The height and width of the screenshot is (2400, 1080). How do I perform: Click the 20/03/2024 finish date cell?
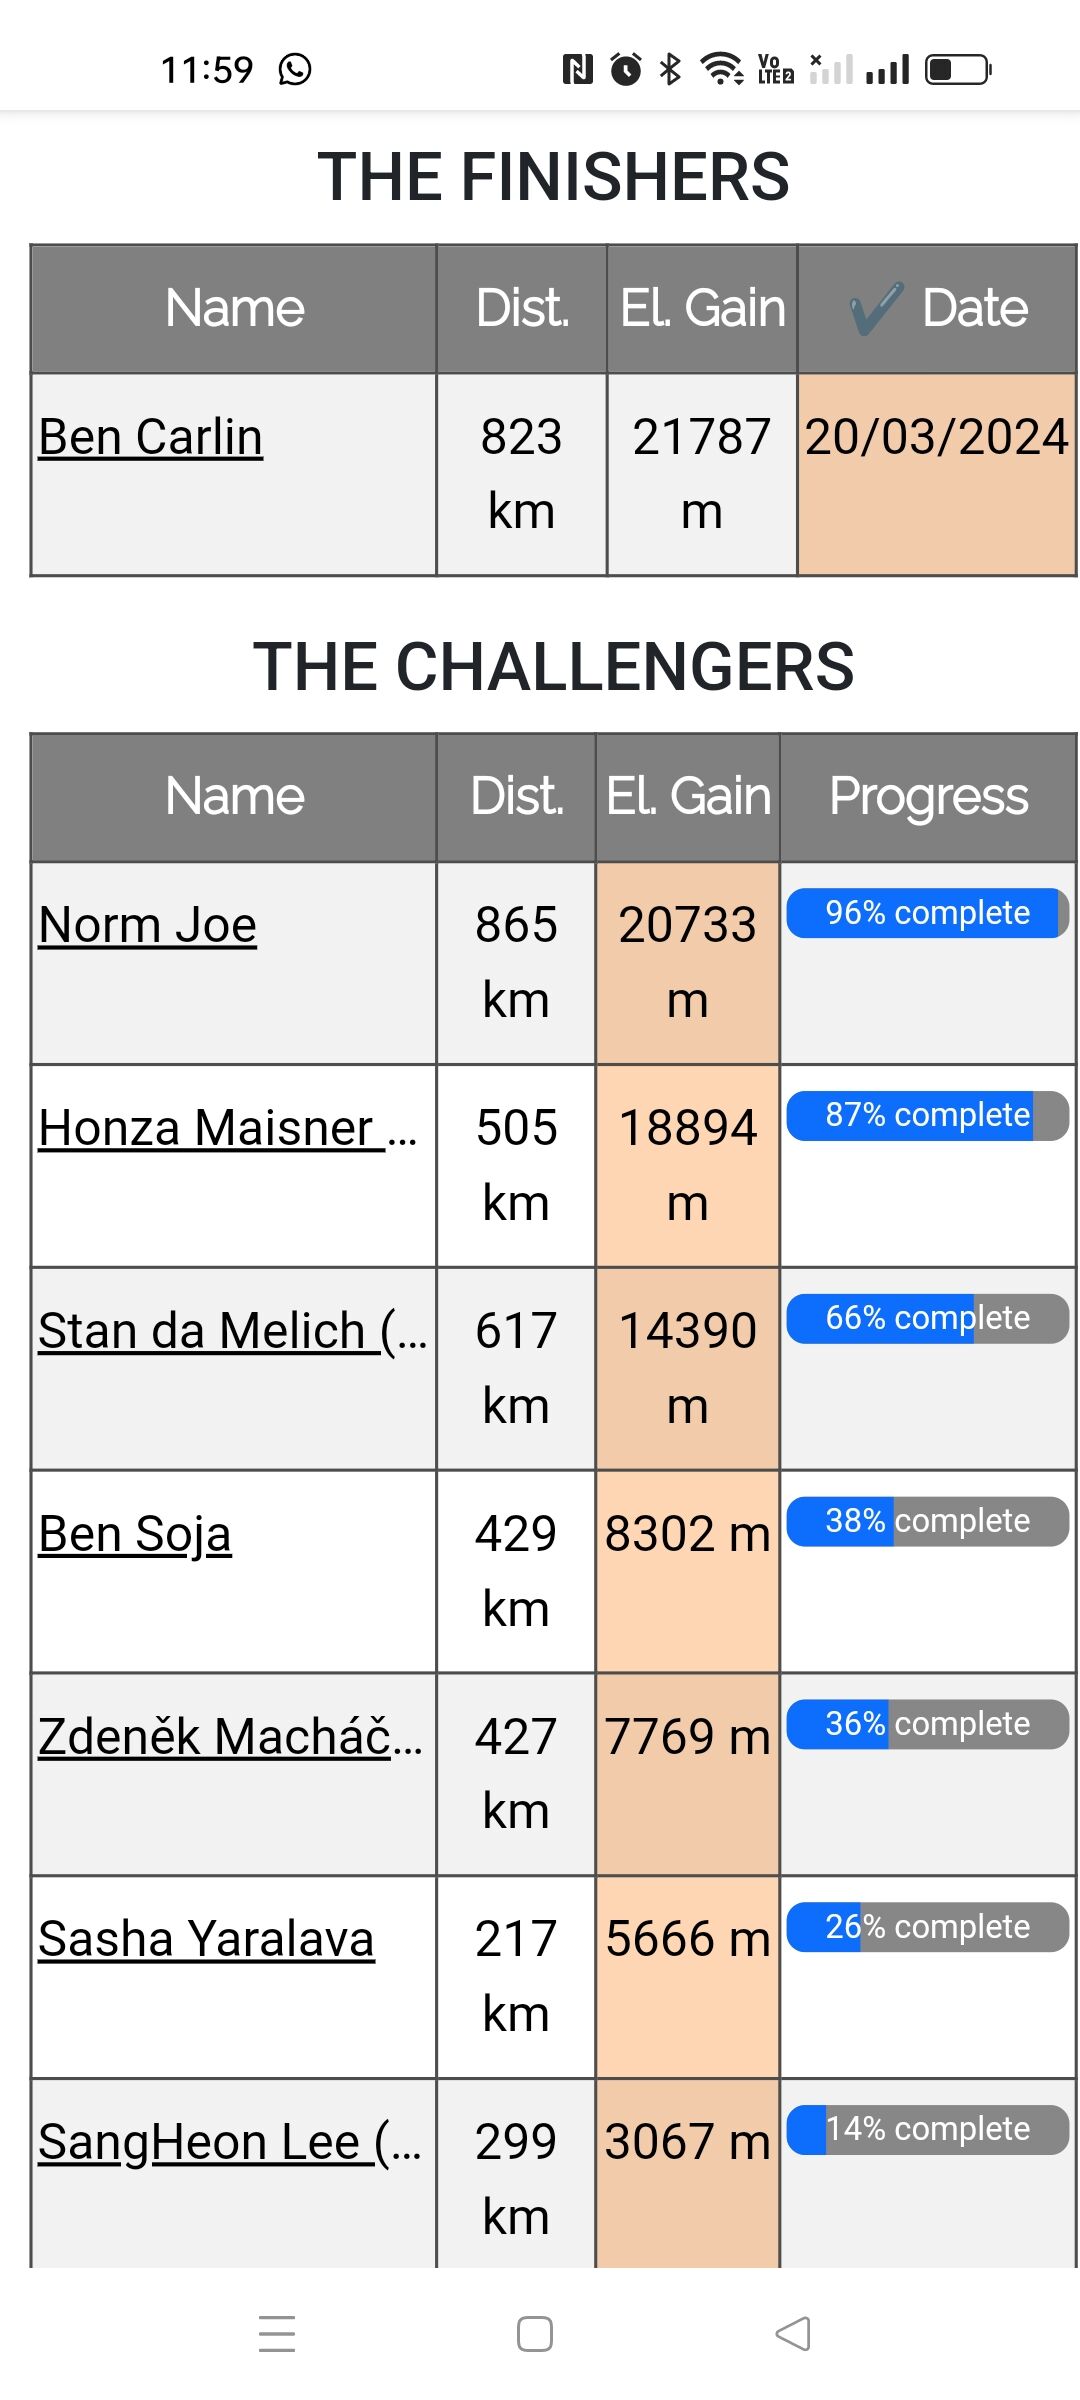coord(937,437)
